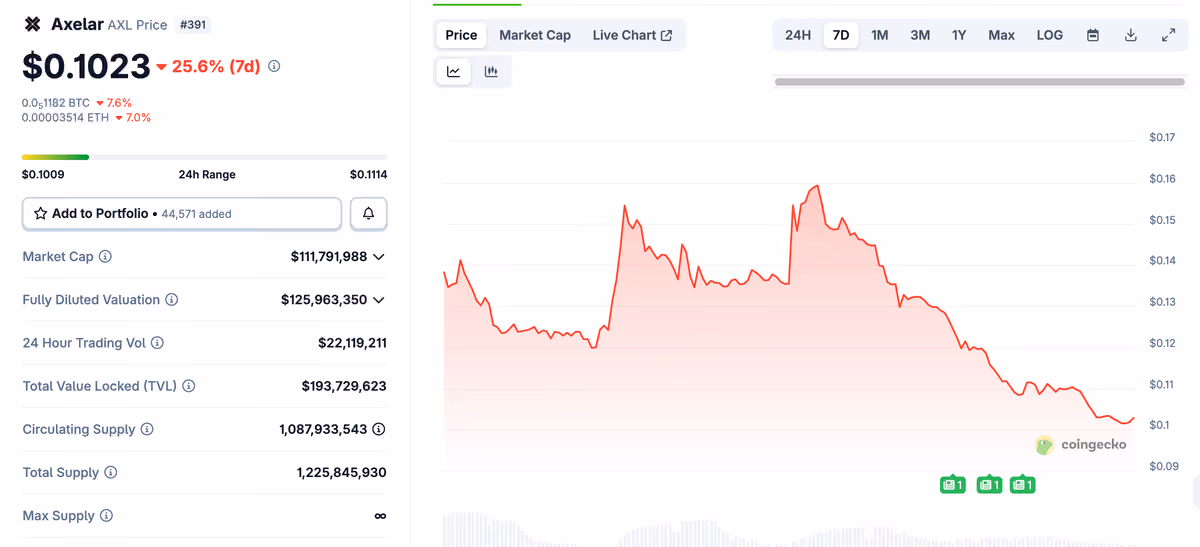Switch to the Price tab
This screenshot has width=1200, height=547.
461,35
